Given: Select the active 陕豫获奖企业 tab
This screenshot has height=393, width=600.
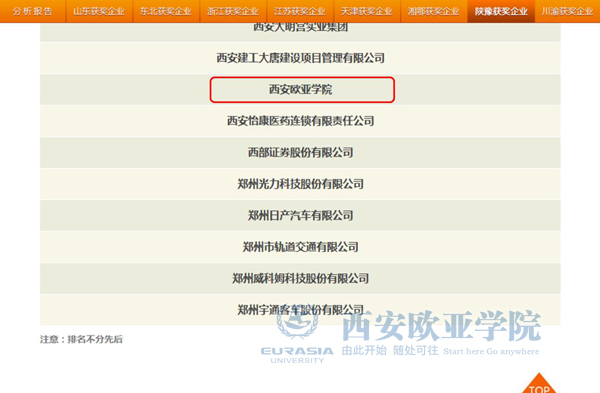Looking at the screenshot, I should 501,11.
